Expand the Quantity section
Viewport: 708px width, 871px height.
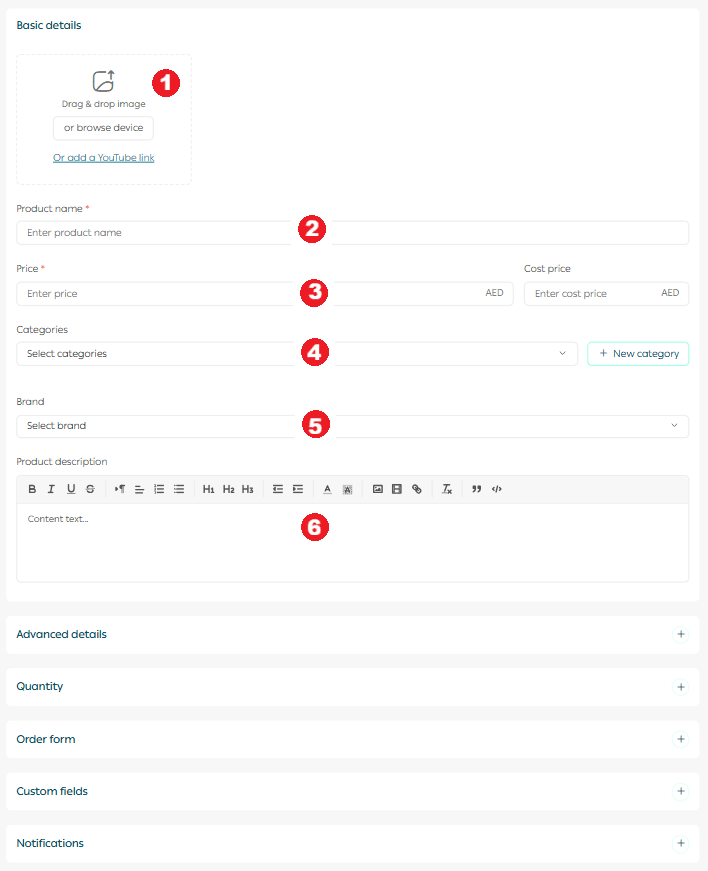[681, 687]
